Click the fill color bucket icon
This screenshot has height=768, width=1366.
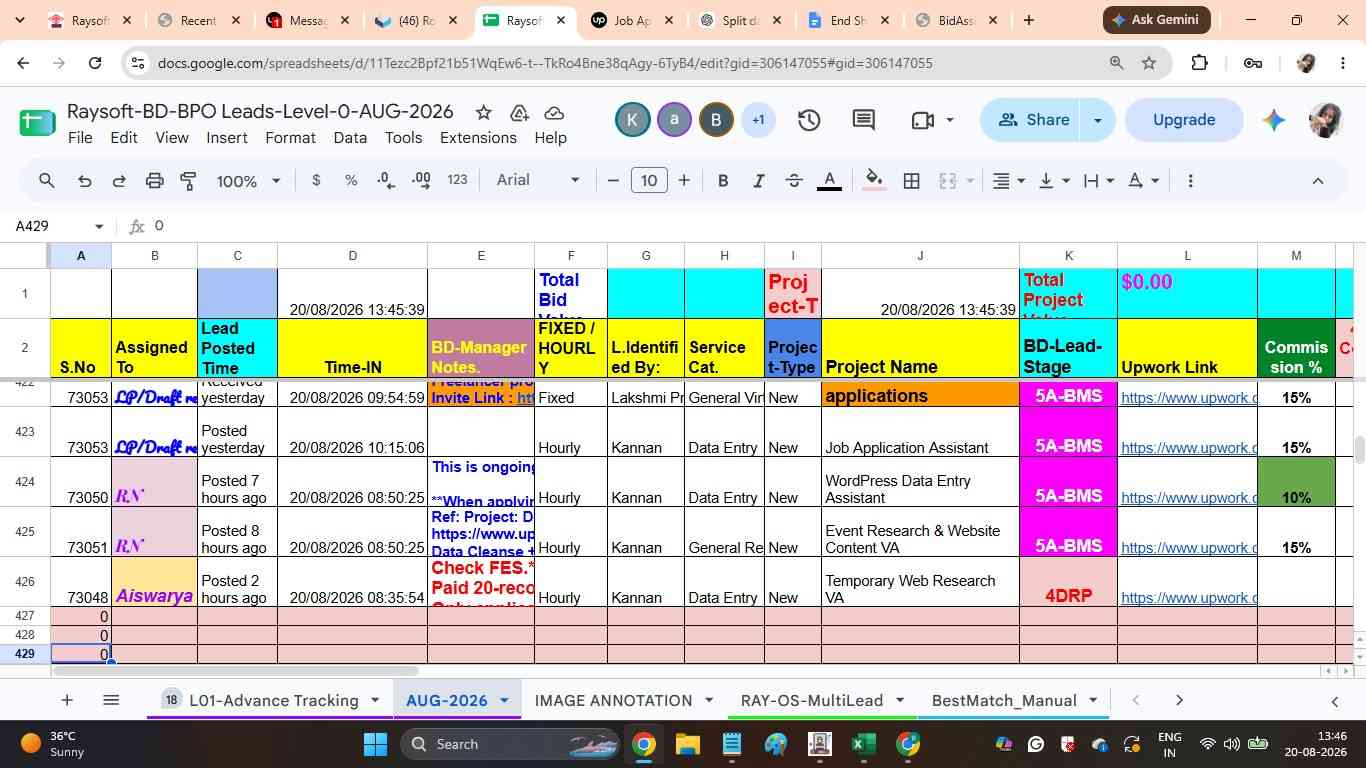(x=874, y=181)
